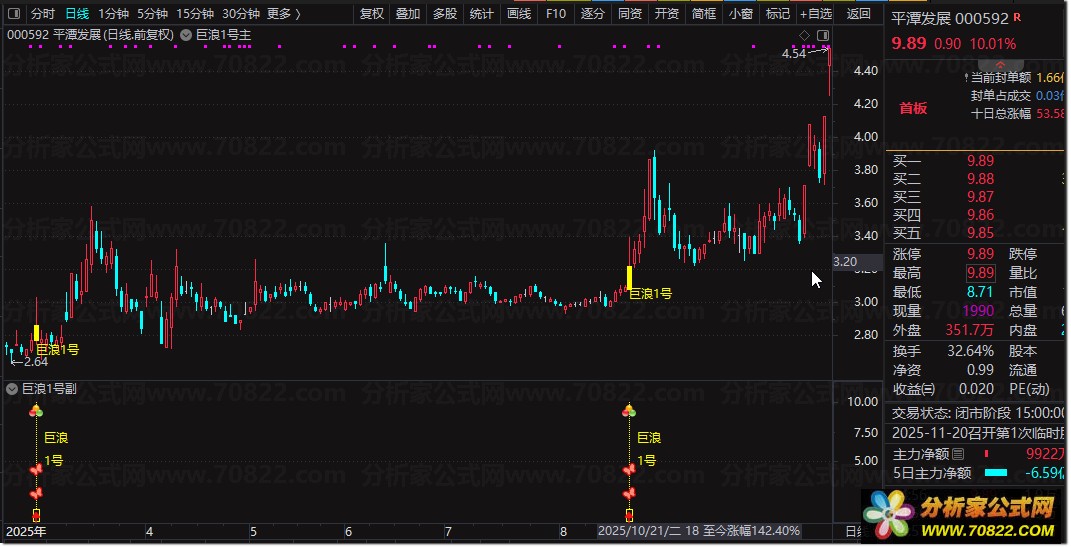Viewport: 1071px width, 547px height.
Task: Switch to the 5分钟 period
Action: [x=152, y=14]
